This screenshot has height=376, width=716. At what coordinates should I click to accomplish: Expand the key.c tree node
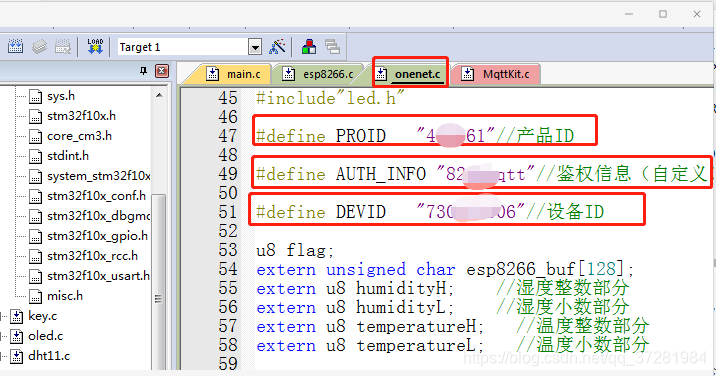tap(2, 316)
